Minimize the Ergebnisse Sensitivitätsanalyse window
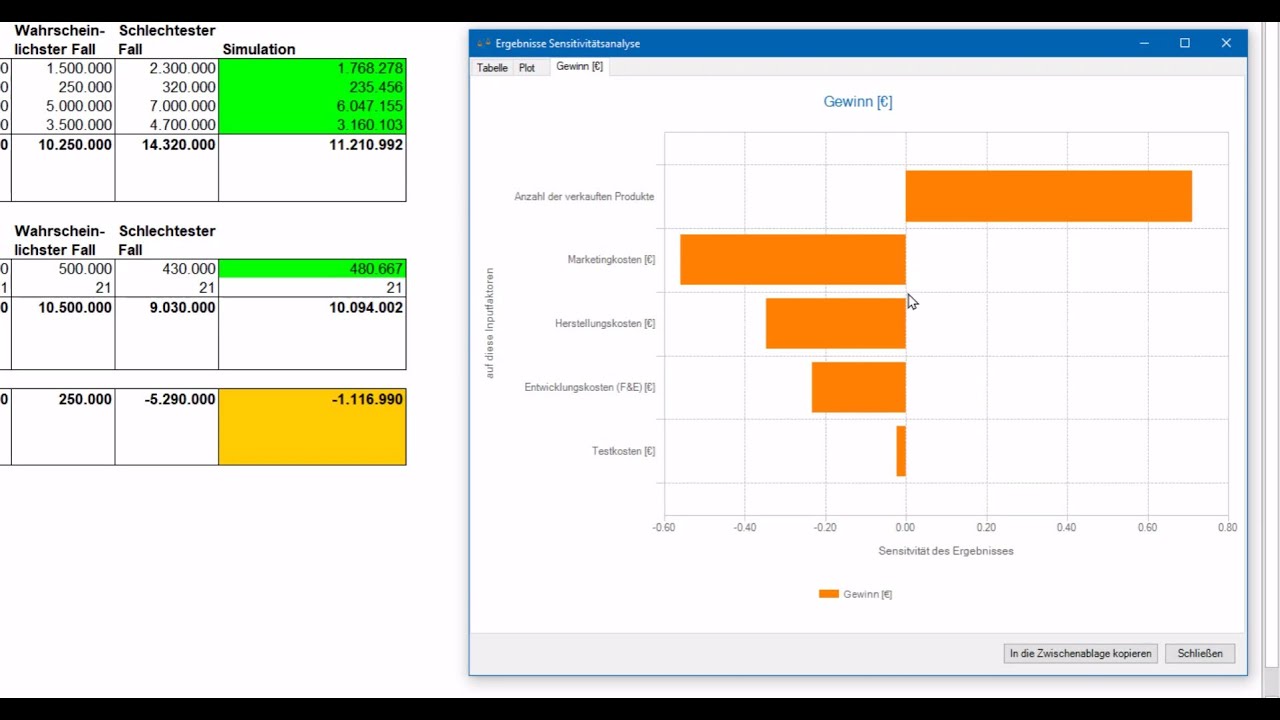Viewport: 1280px width, 720px height. [x=1144, y=43]
